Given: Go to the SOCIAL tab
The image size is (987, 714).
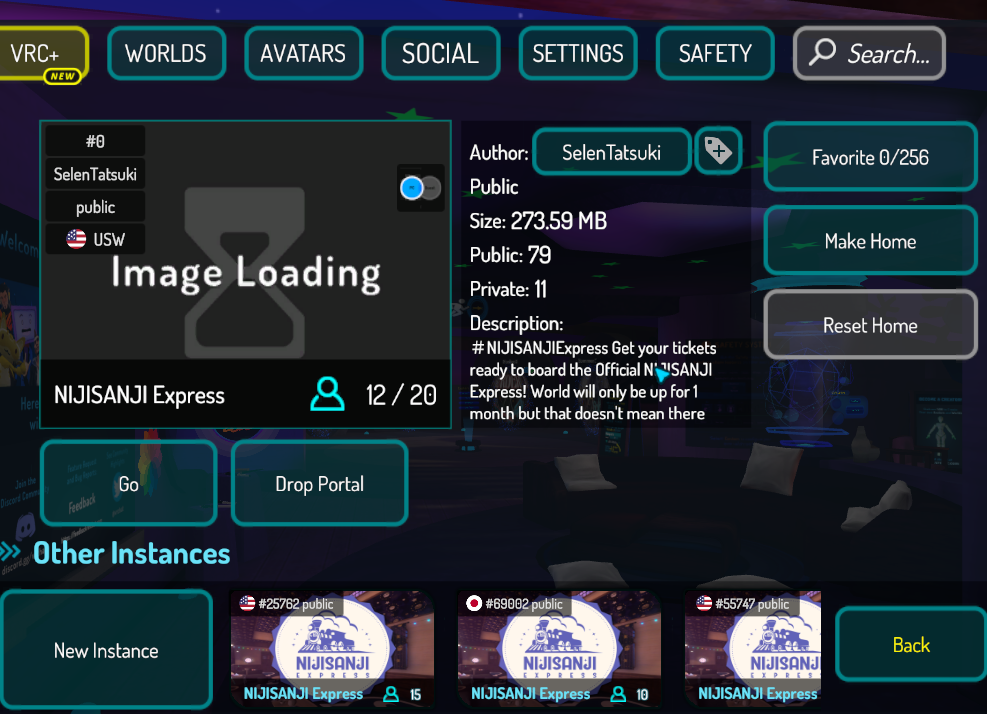Looking at the screenshot, I should click(441, 54).
